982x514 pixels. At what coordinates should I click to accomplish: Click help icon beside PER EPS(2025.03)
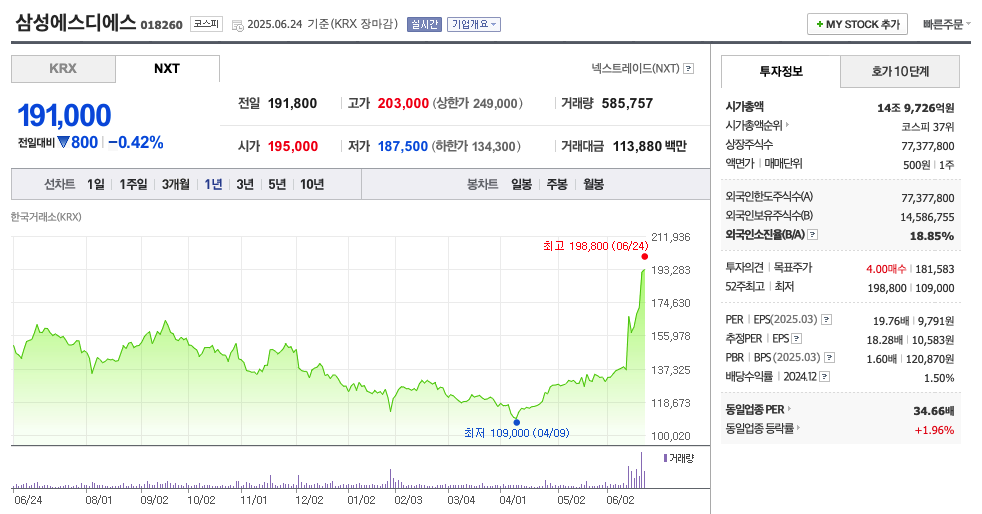[826, 320]
